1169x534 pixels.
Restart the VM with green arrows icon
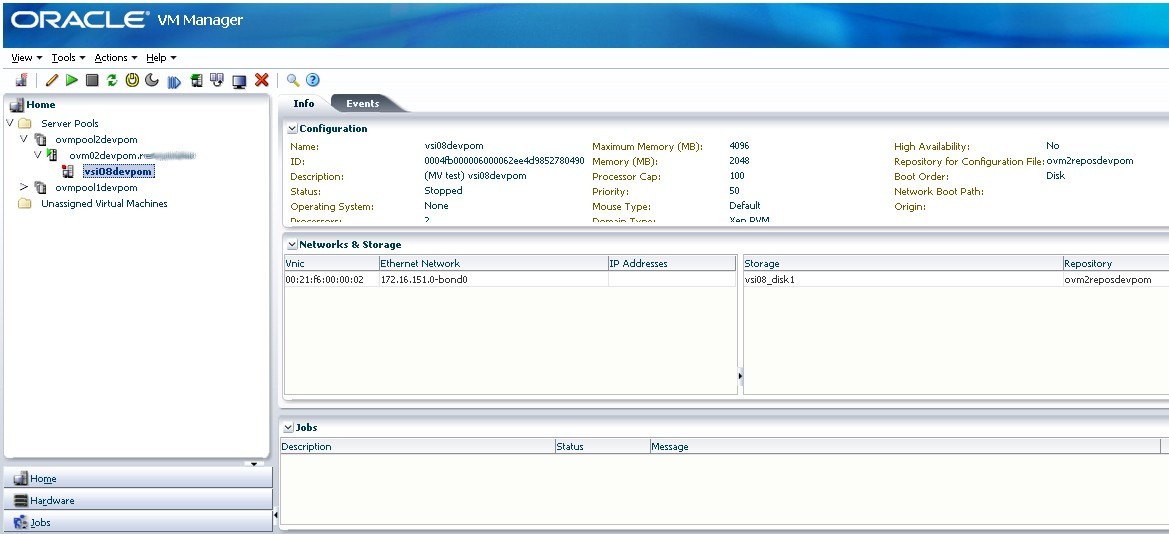click(112, 80)
